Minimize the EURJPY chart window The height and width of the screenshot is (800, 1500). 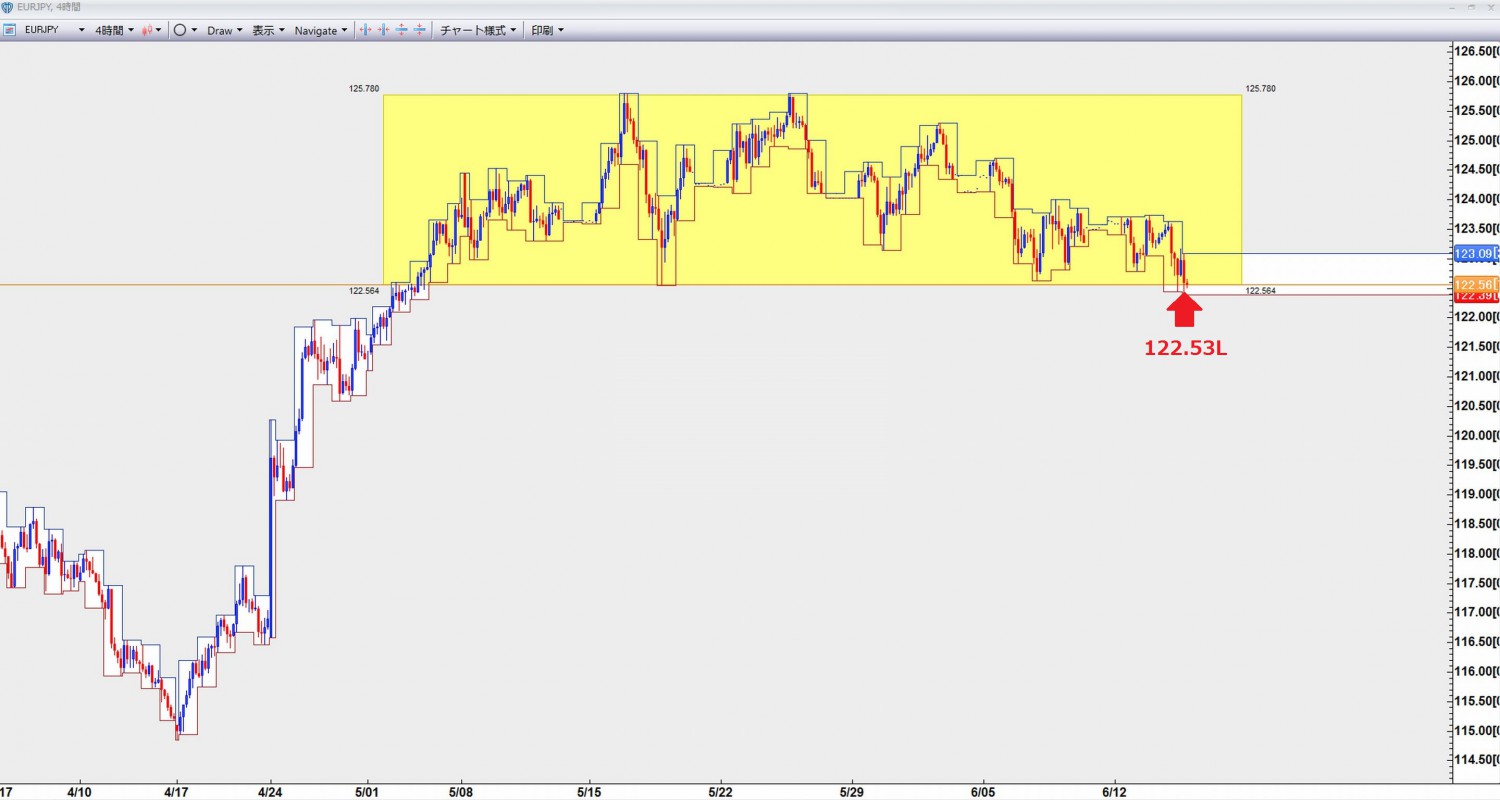click(1453, 7)
